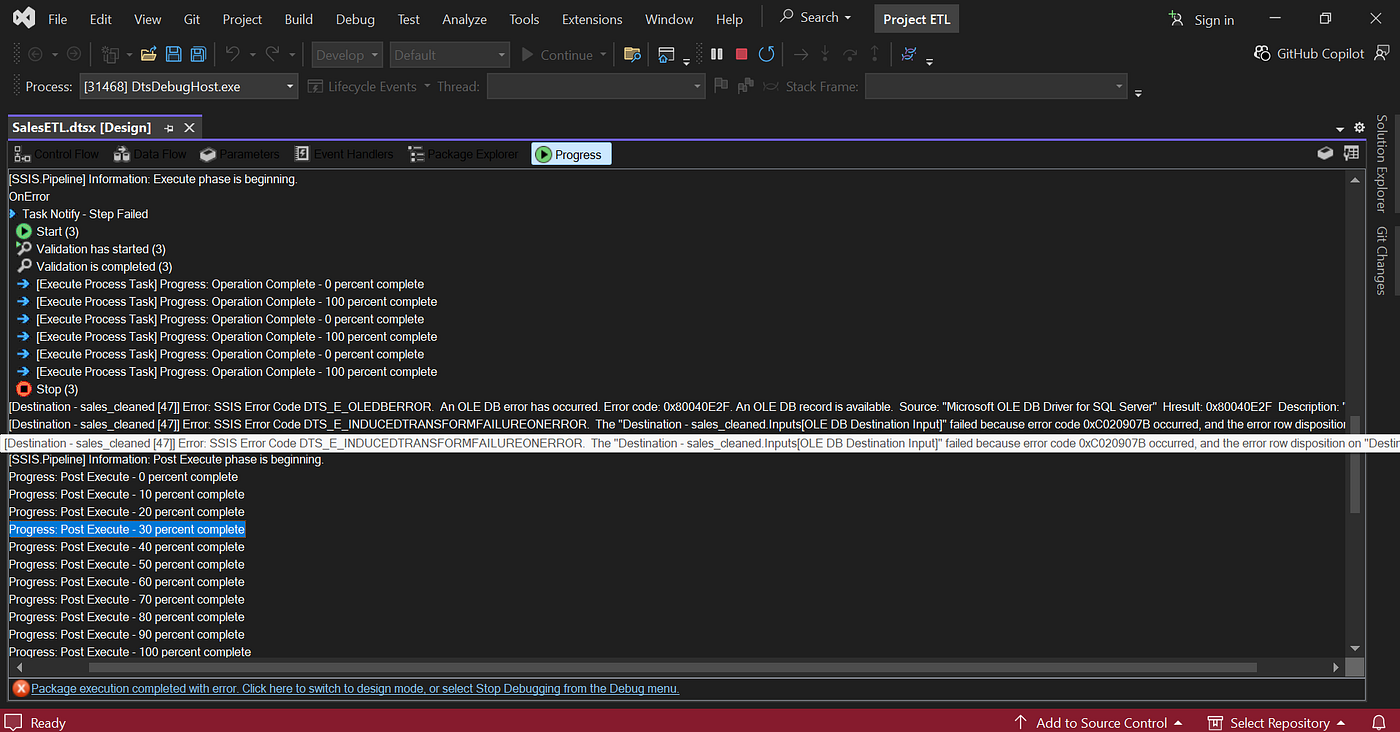Close the SalesETL.dtsx tab
The image size is (1400, 732).
[x=189, y=128]
